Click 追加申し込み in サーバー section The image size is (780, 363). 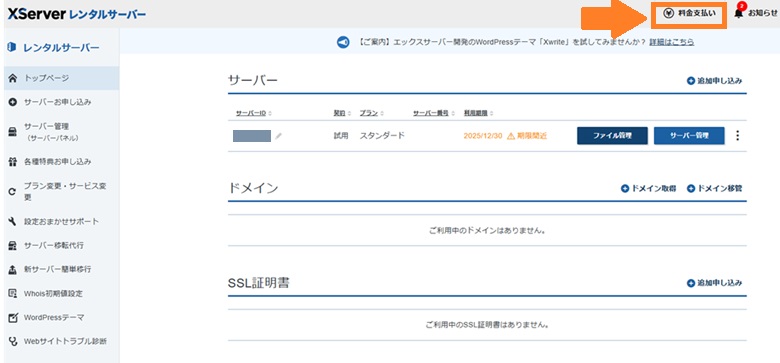(714, 81)
